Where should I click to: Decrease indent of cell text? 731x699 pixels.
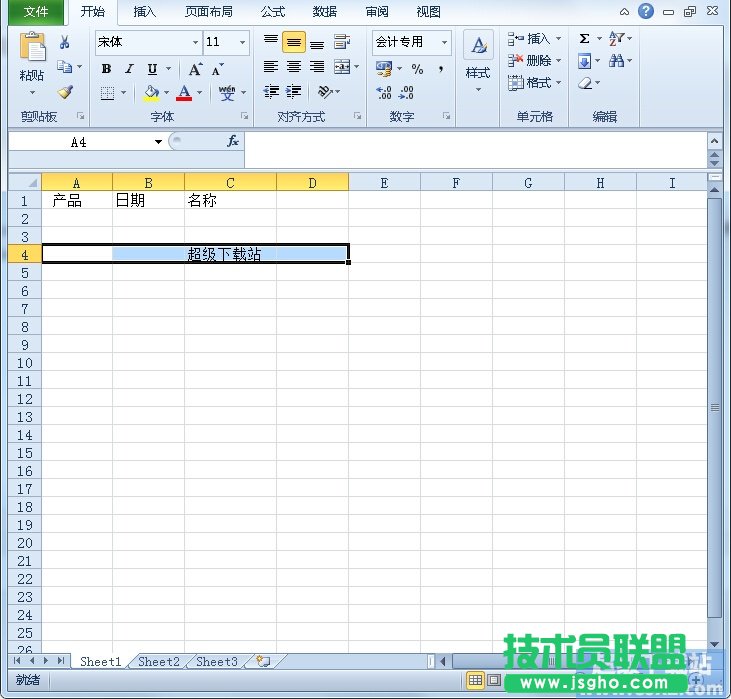click(271, 91)
